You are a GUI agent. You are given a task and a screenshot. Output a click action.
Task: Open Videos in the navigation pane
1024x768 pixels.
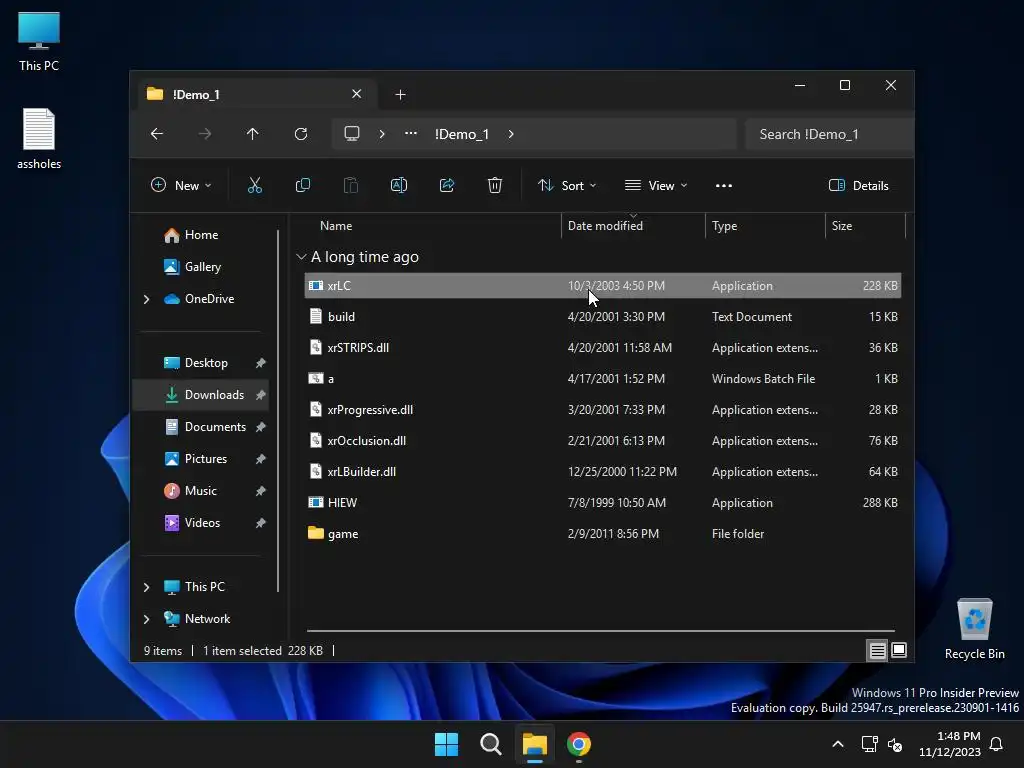pos(201,523)
